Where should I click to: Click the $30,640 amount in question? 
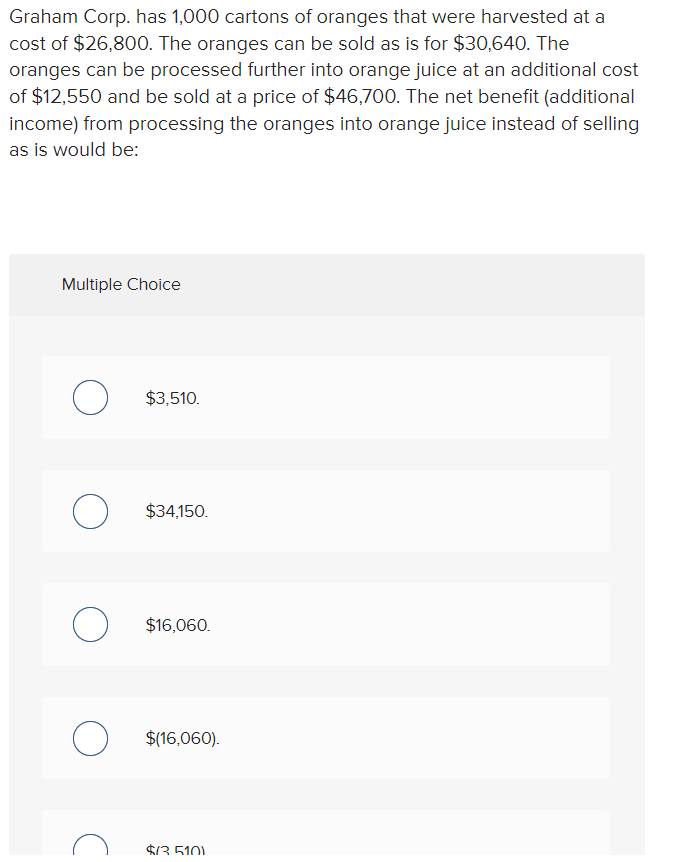[x=491, y=43]
